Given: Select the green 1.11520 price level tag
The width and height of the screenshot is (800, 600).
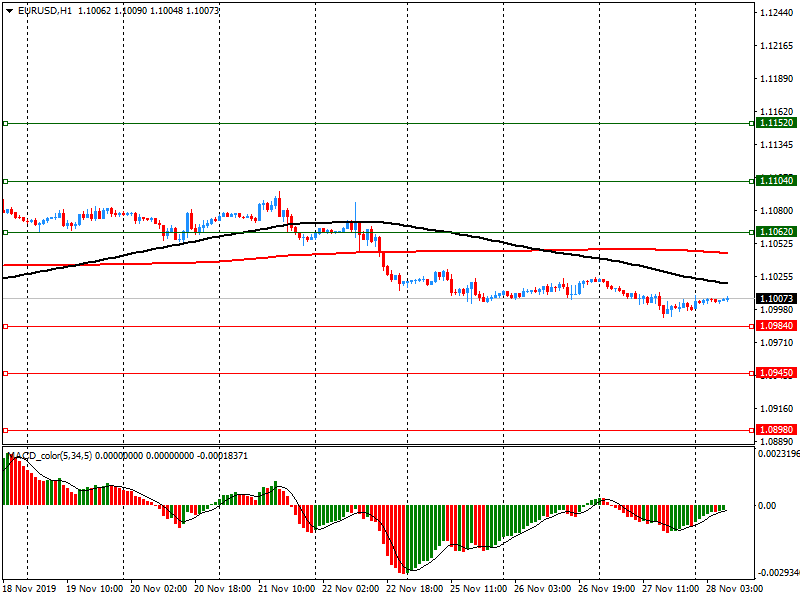Looking at the screenshot, I should (776, 123).
